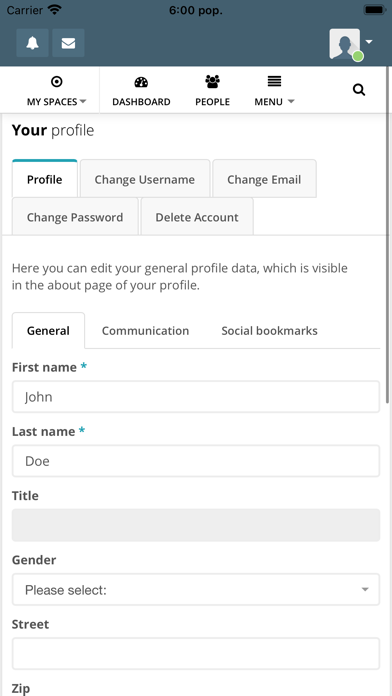Switch to Change Username tab
Viewport: 392px width, 696px height.
point(145,178)
